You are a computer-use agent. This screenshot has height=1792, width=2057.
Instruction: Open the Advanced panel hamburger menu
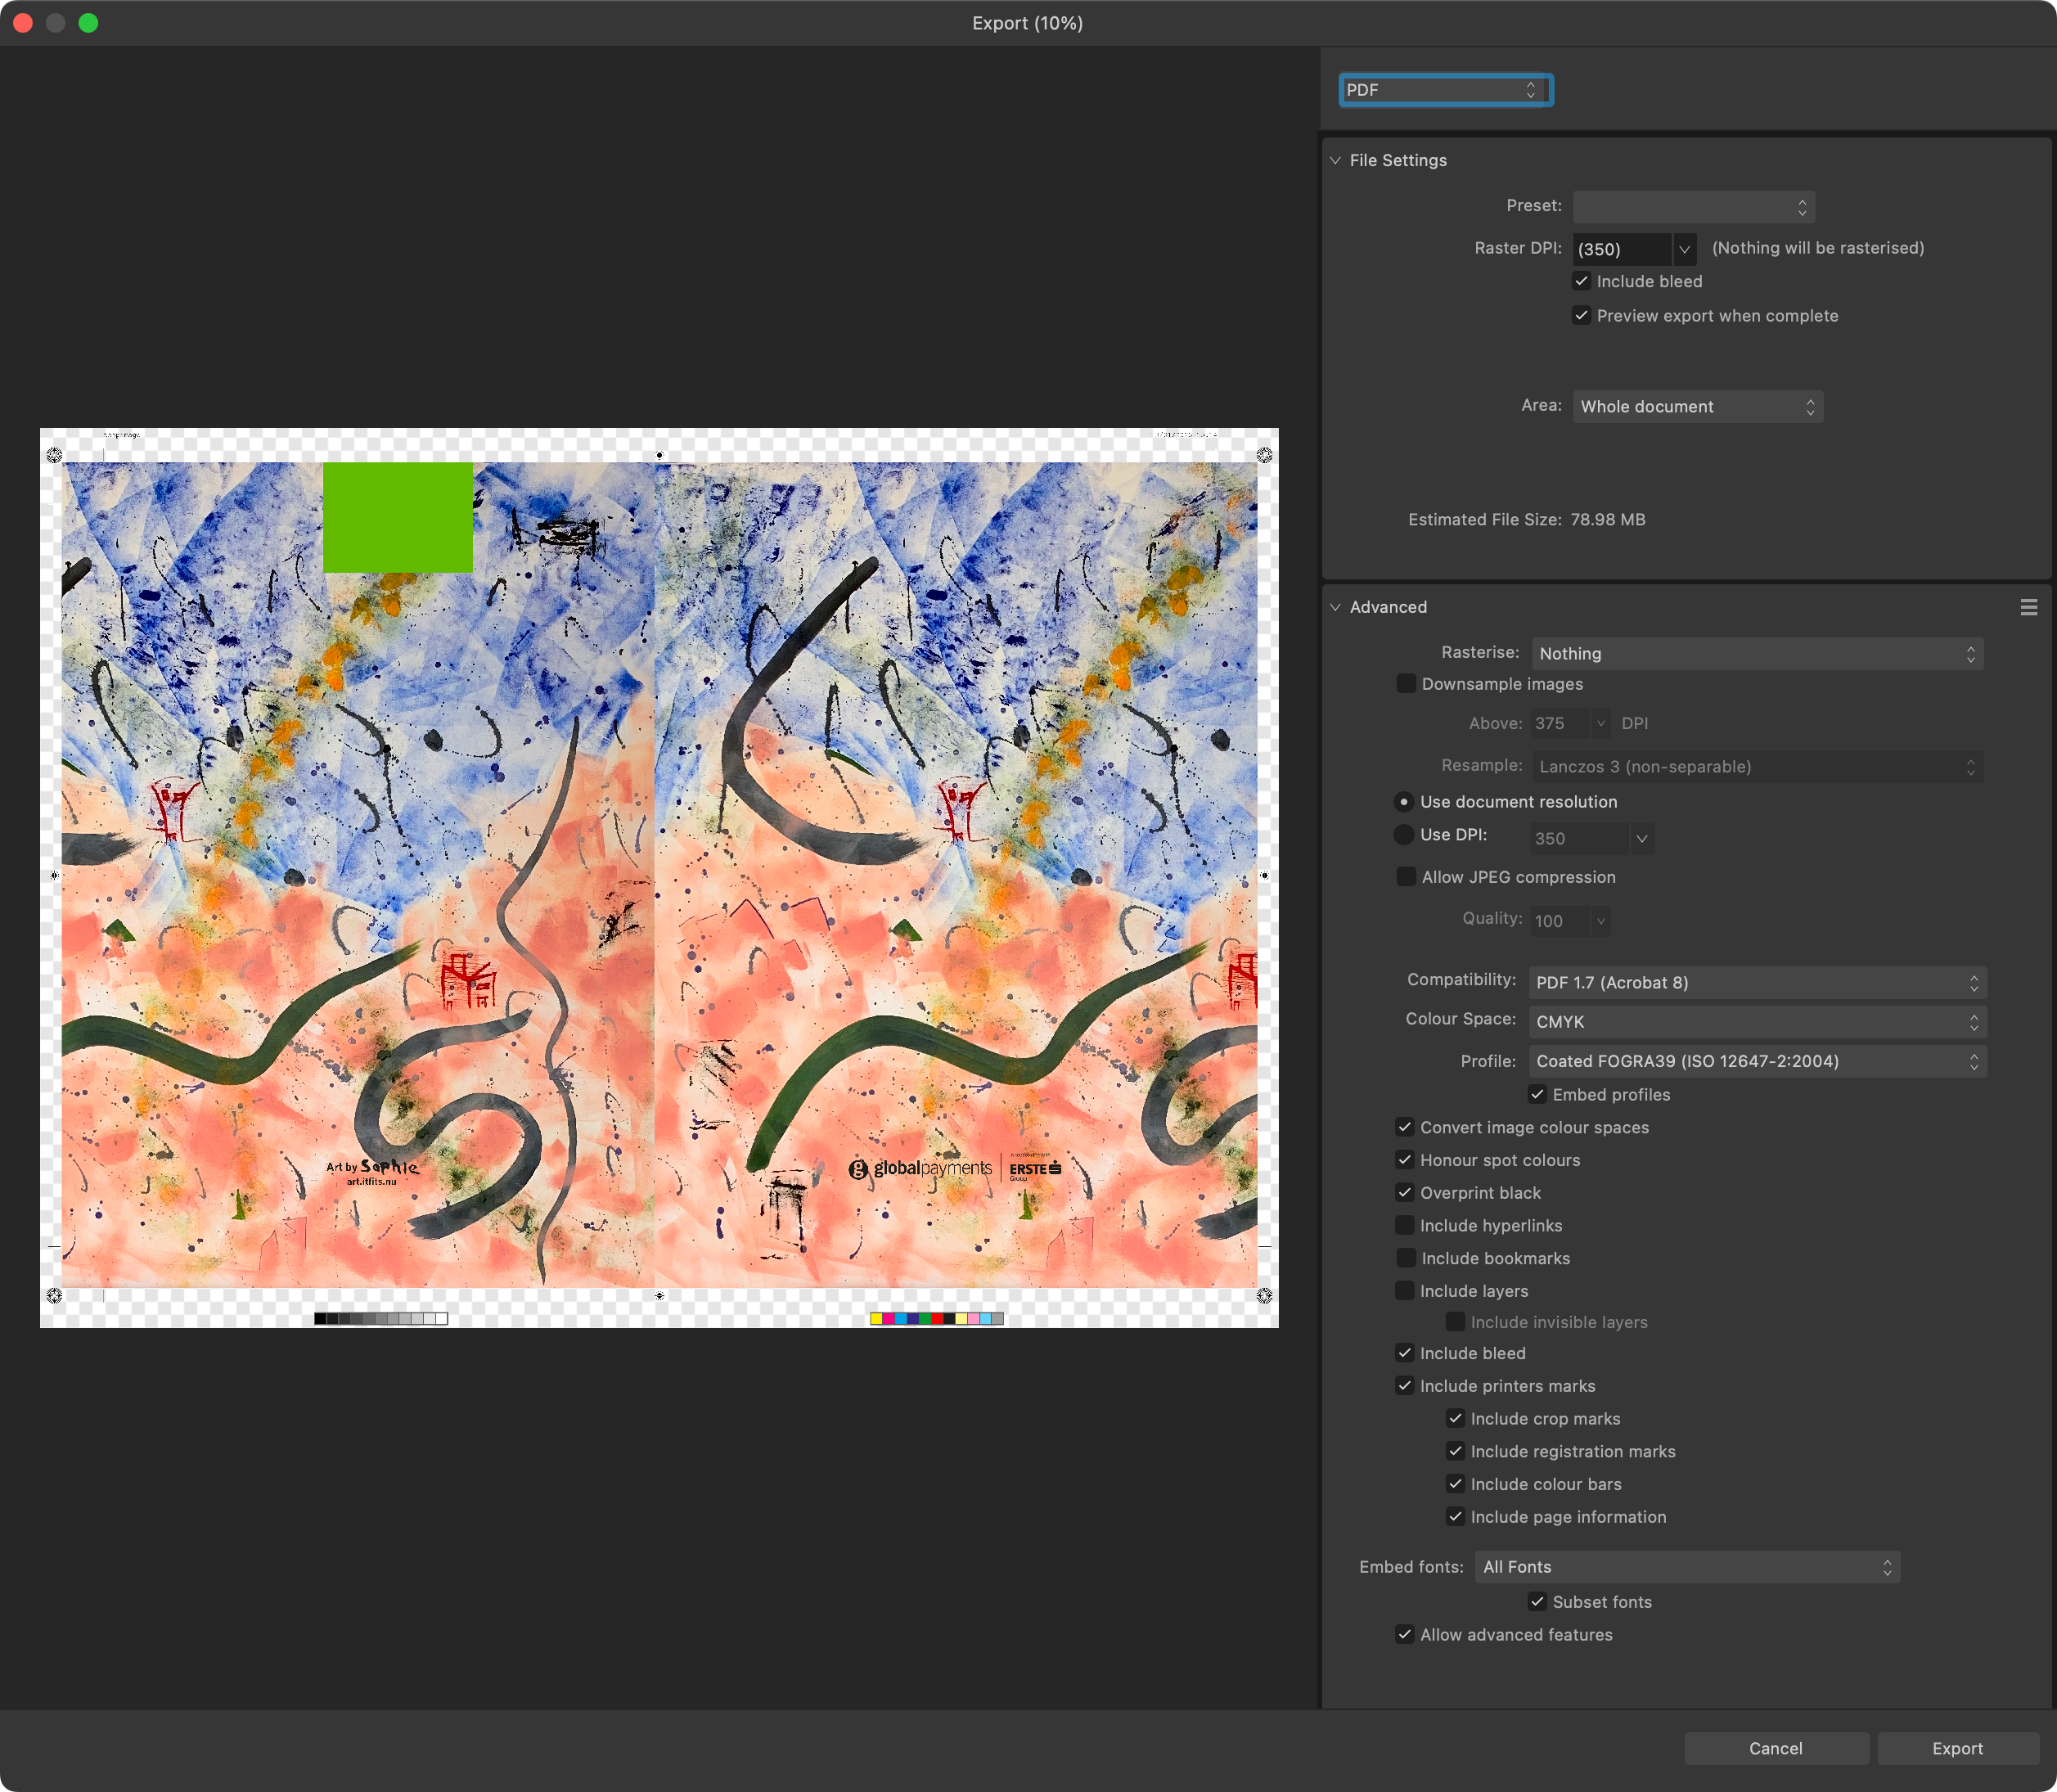pyautogui.click(x=2028, y=607)
